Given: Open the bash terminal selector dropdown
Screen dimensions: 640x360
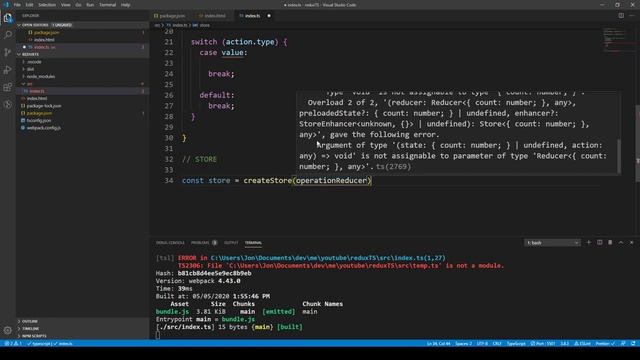Looking at the screenshot, I should [x=552, y=243].
